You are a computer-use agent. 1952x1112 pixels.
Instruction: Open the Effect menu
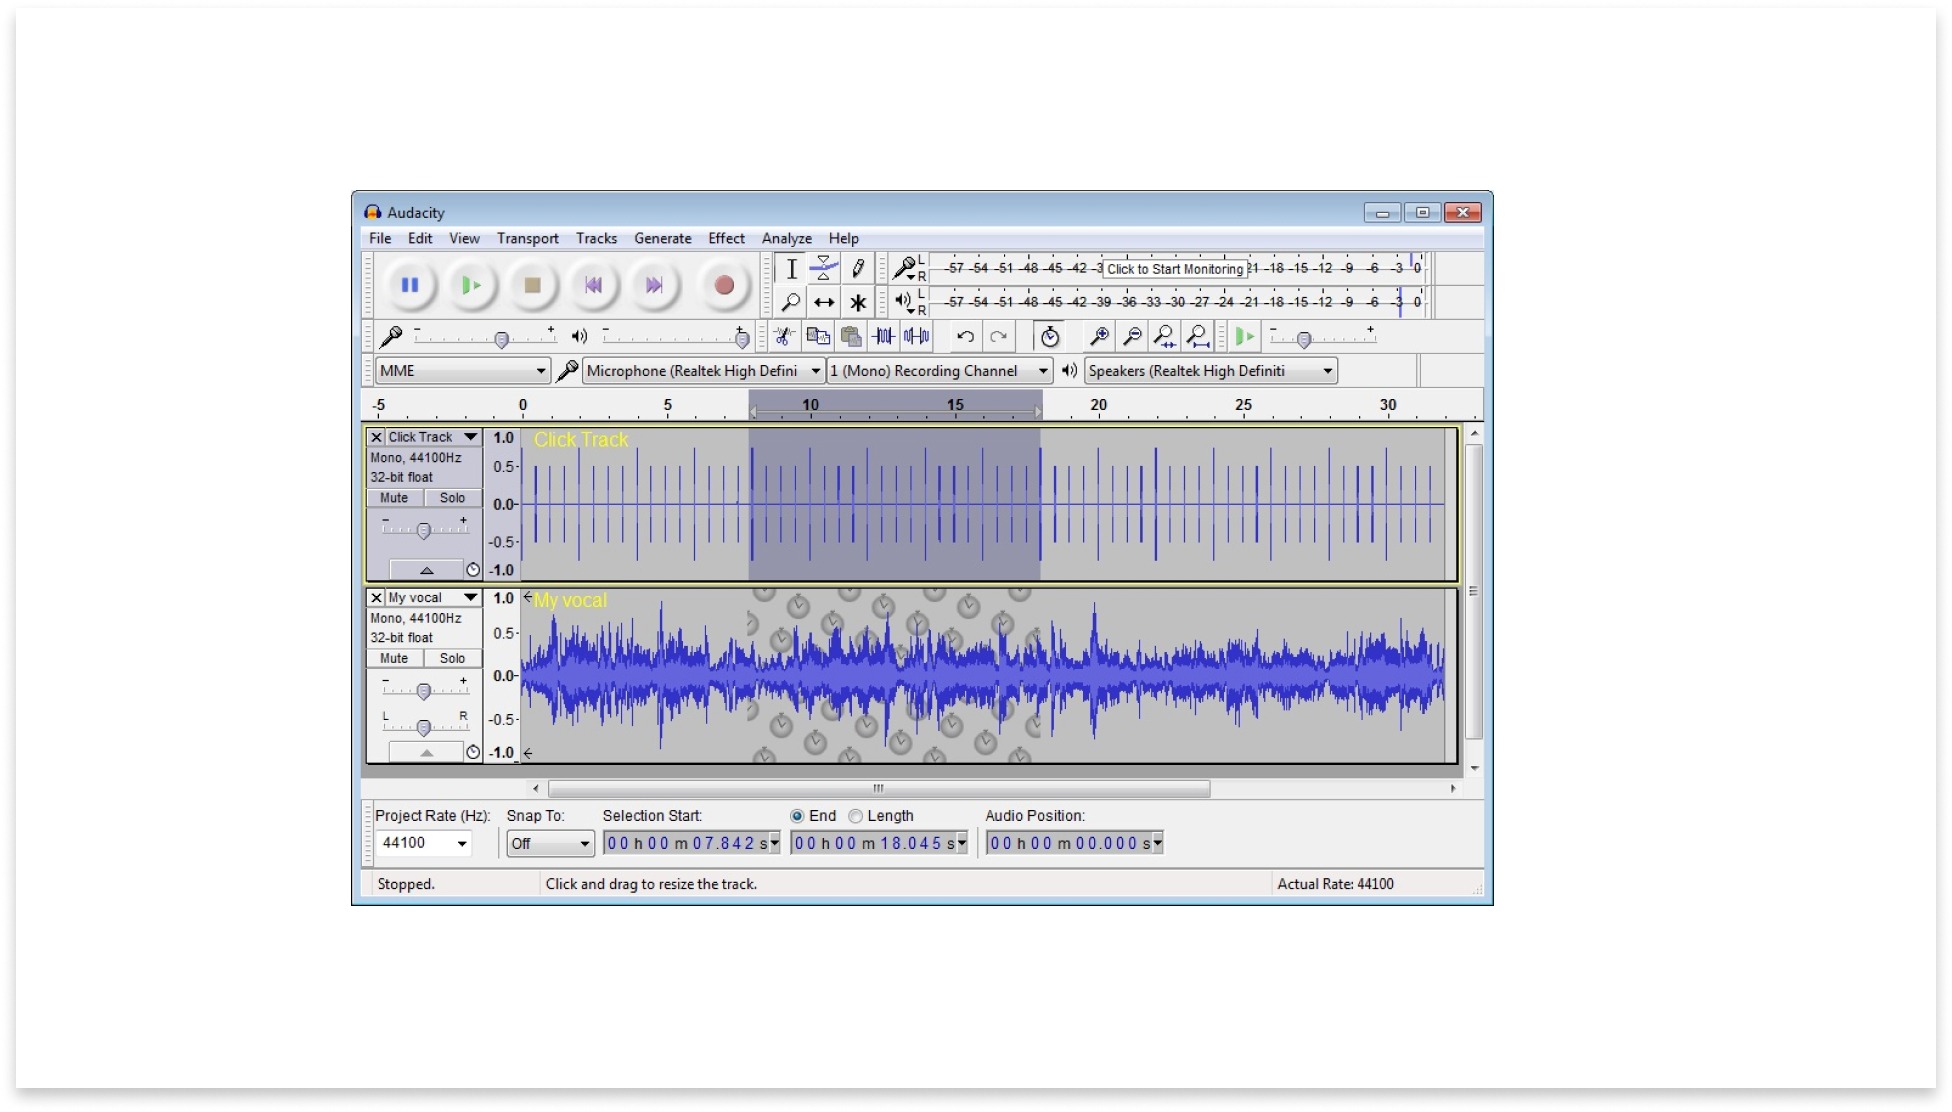727,237
